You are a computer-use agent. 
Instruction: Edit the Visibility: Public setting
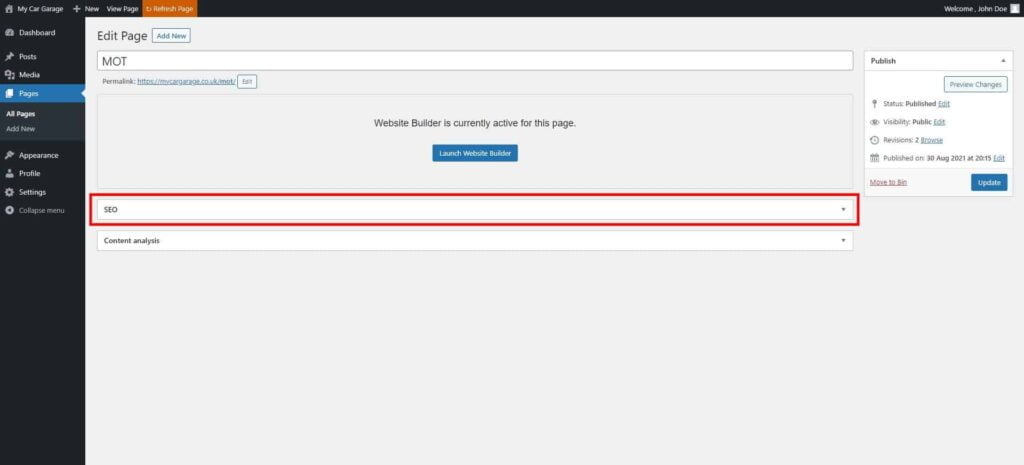[x=939, y=122]
